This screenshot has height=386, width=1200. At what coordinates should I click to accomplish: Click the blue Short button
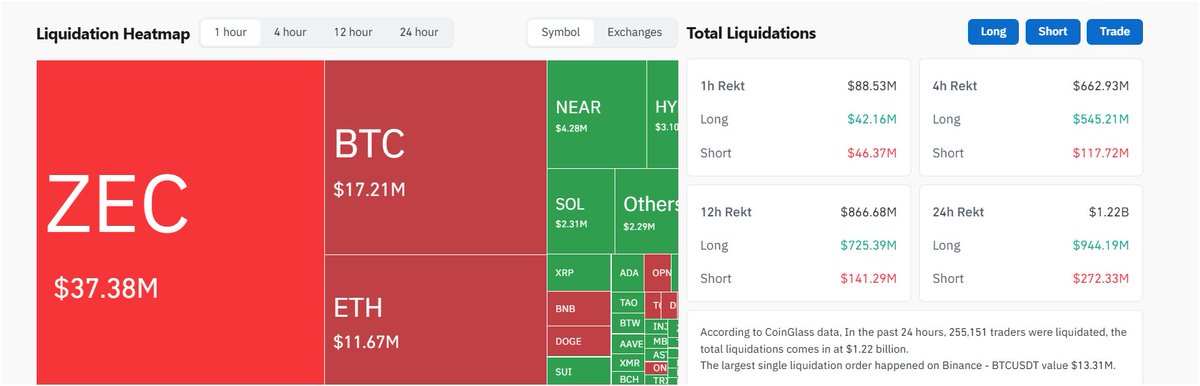coord(1052,32)
